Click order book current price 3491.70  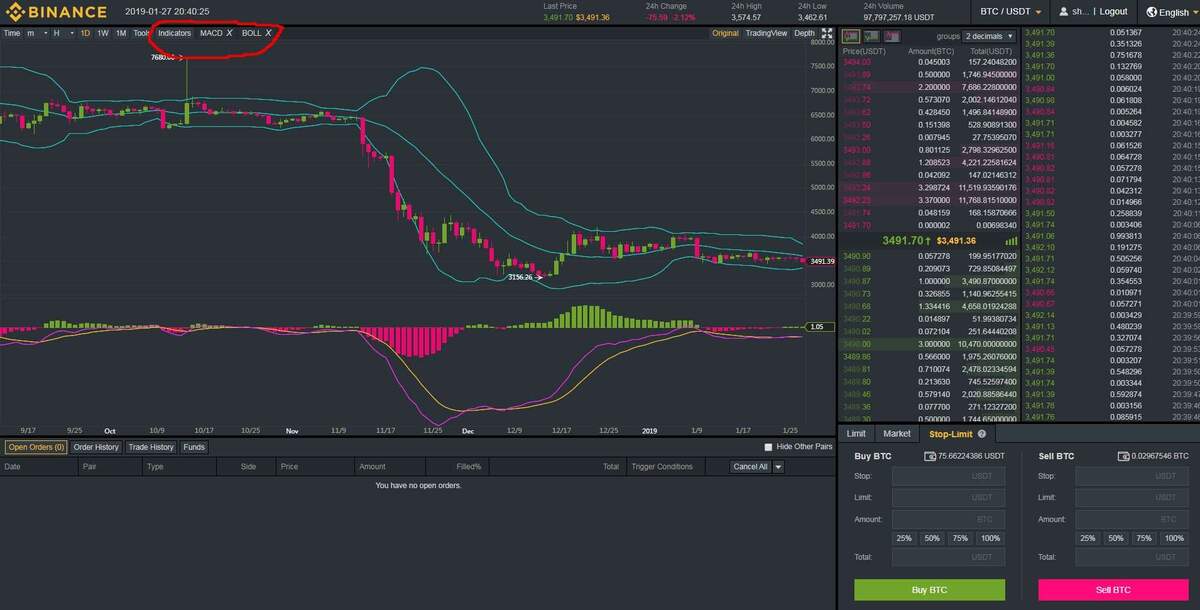(x=906, y=241)
